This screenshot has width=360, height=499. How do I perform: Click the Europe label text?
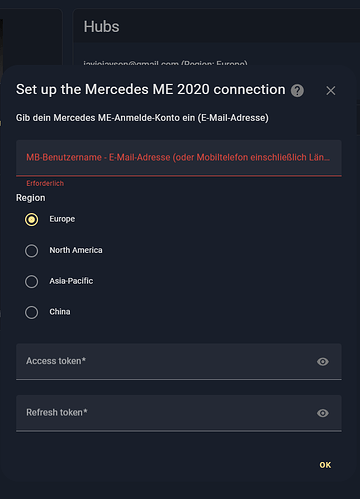62,219
